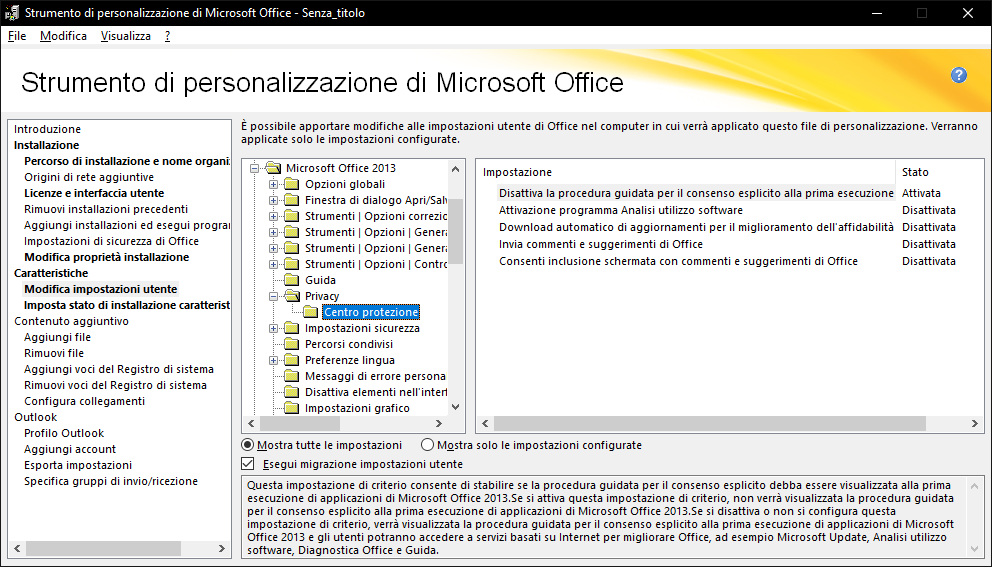Viewport: 992px width, 567px height.
Task: Click the blue help question mark icon
Action: 958,75
